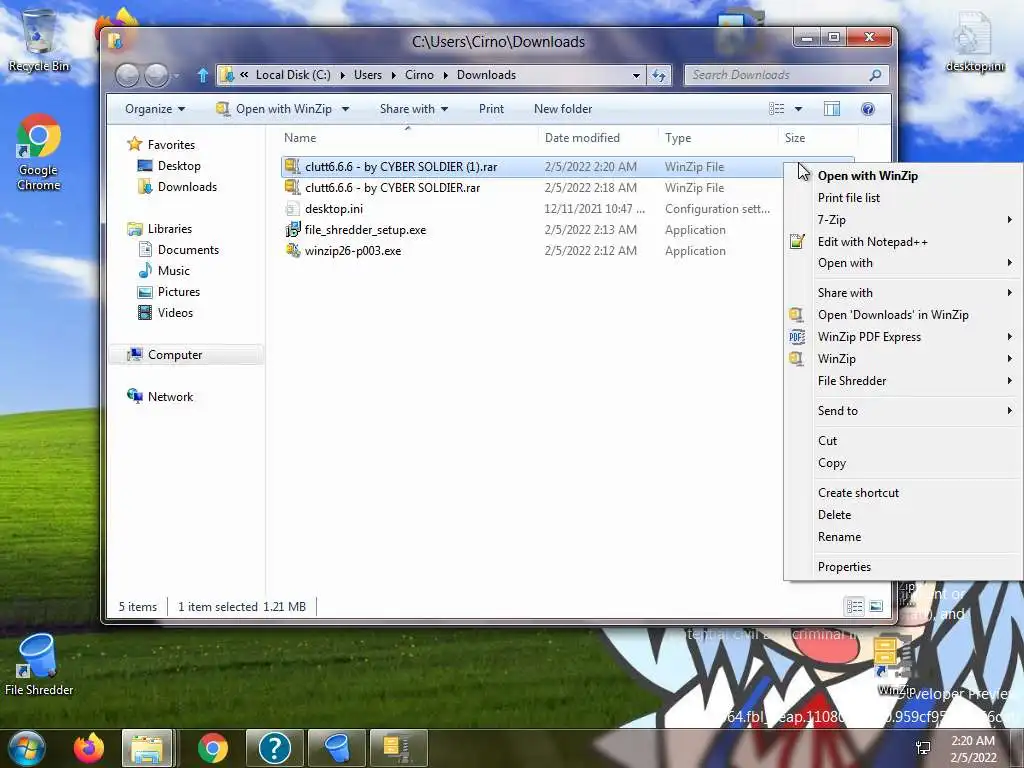Open Chrome from the taskbar
Image resolution: width=1024 pixels, height=768 pixels.
tap(212, 748)
